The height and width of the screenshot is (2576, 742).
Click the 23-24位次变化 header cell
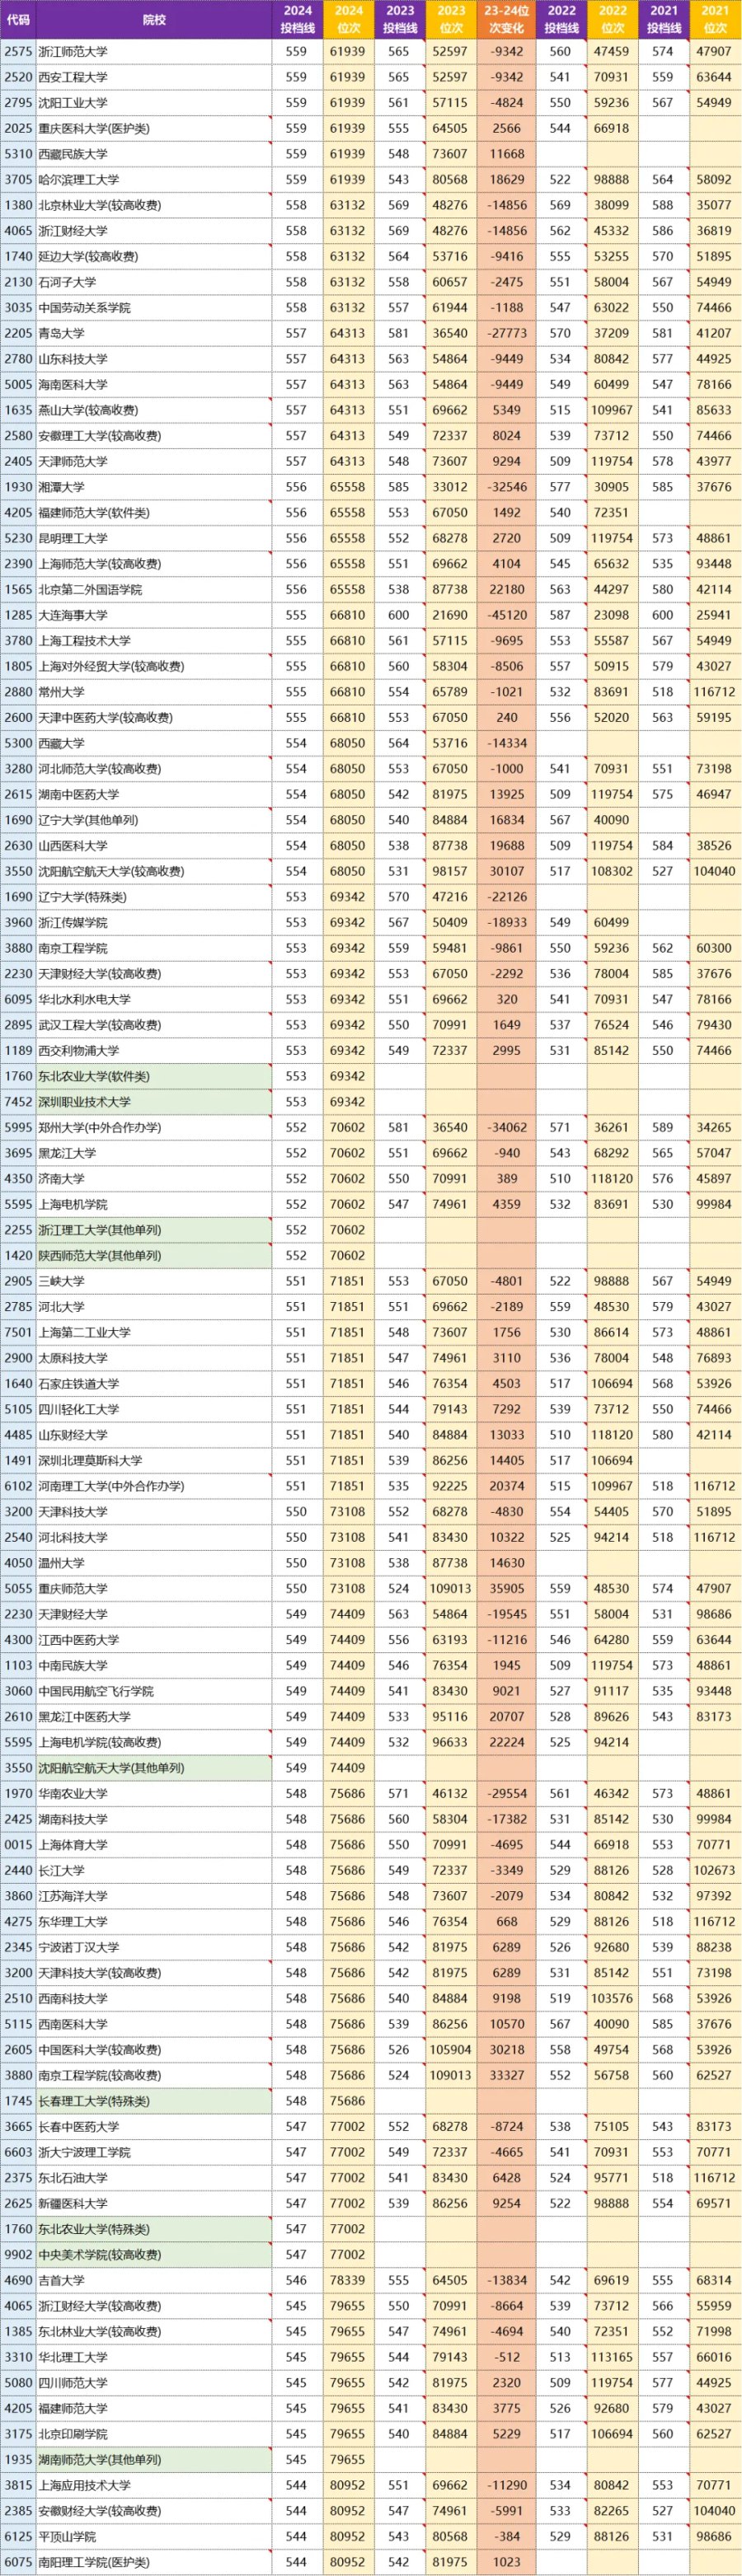(506, 19)
